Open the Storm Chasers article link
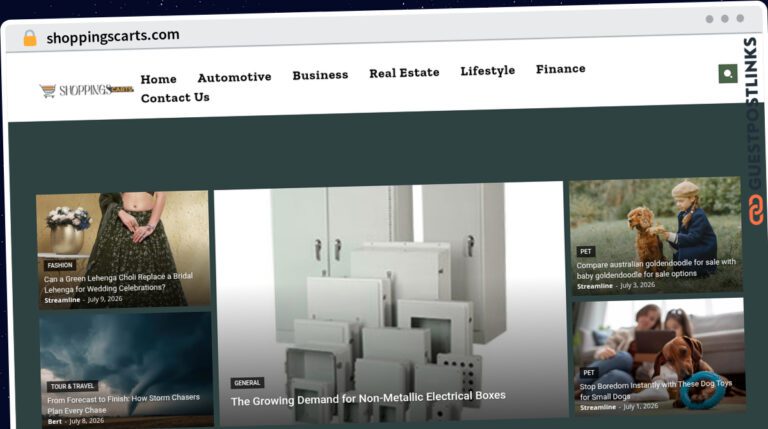This screenshot has height=429, width=768. click(x=123, y=404)
